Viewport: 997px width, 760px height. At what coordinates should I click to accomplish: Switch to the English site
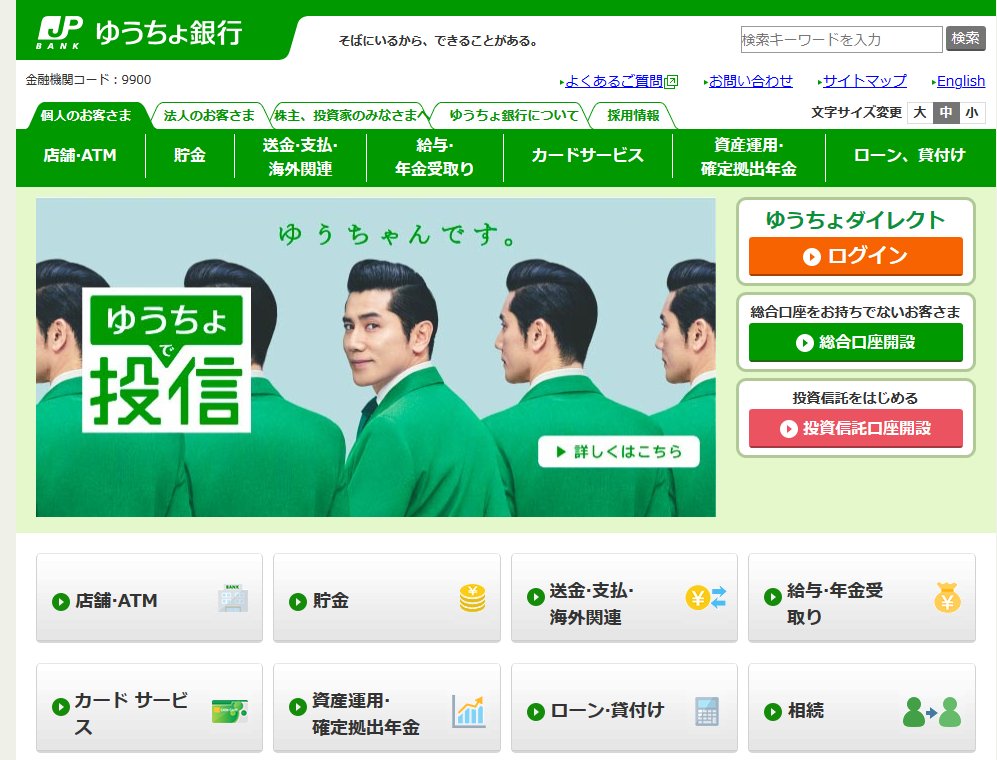pyautogui.click(x=961, y=81)
